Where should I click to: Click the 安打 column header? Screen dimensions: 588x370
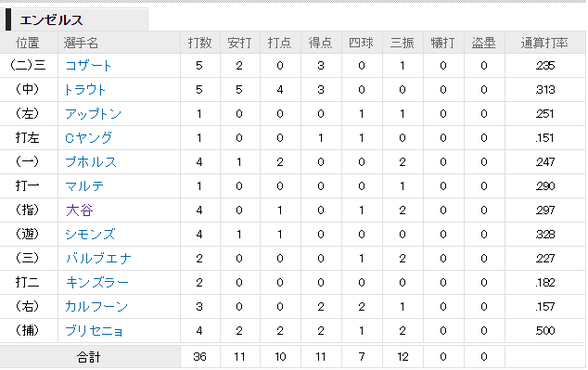(240, 43)
